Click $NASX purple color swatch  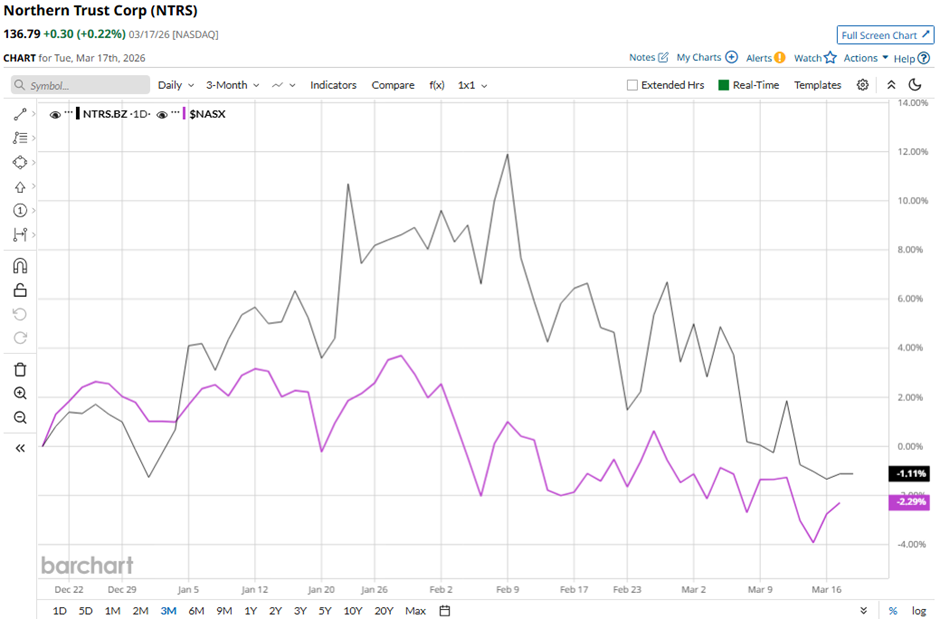pos(185,114)
